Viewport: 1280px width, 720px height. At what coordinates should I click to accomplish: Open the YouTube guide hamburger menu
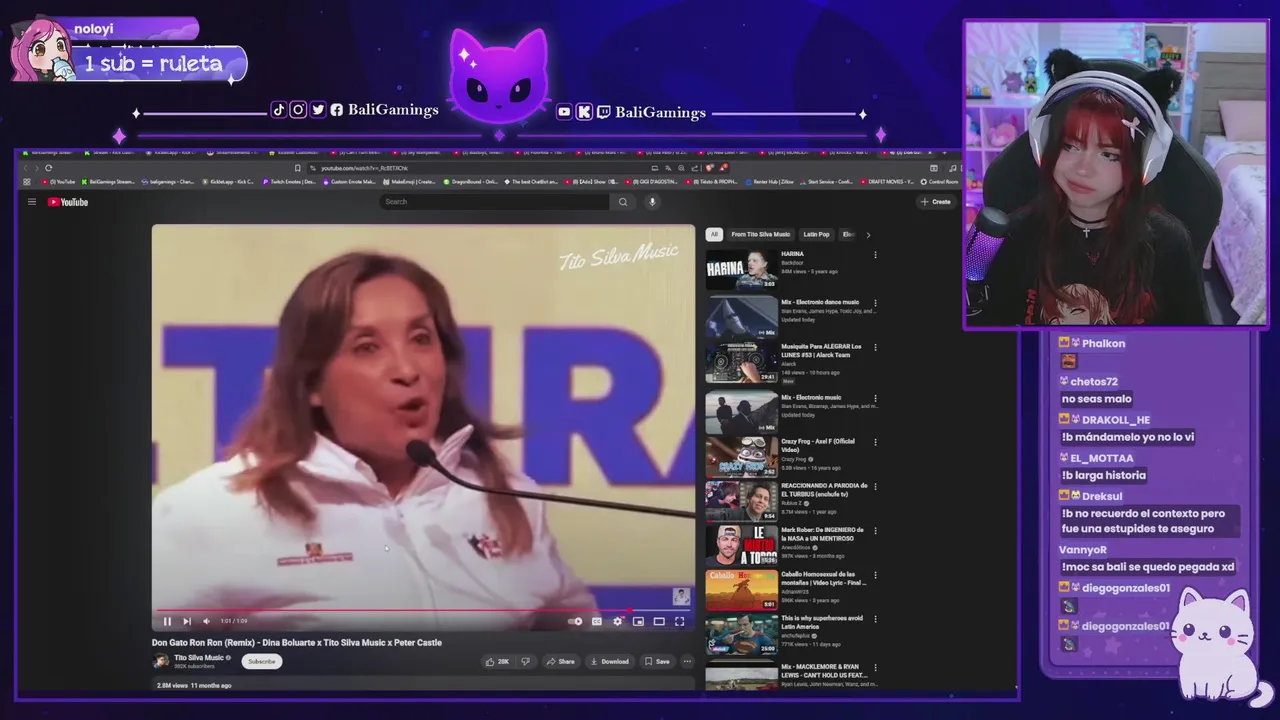pyautogui.click(x=32, y=202)
